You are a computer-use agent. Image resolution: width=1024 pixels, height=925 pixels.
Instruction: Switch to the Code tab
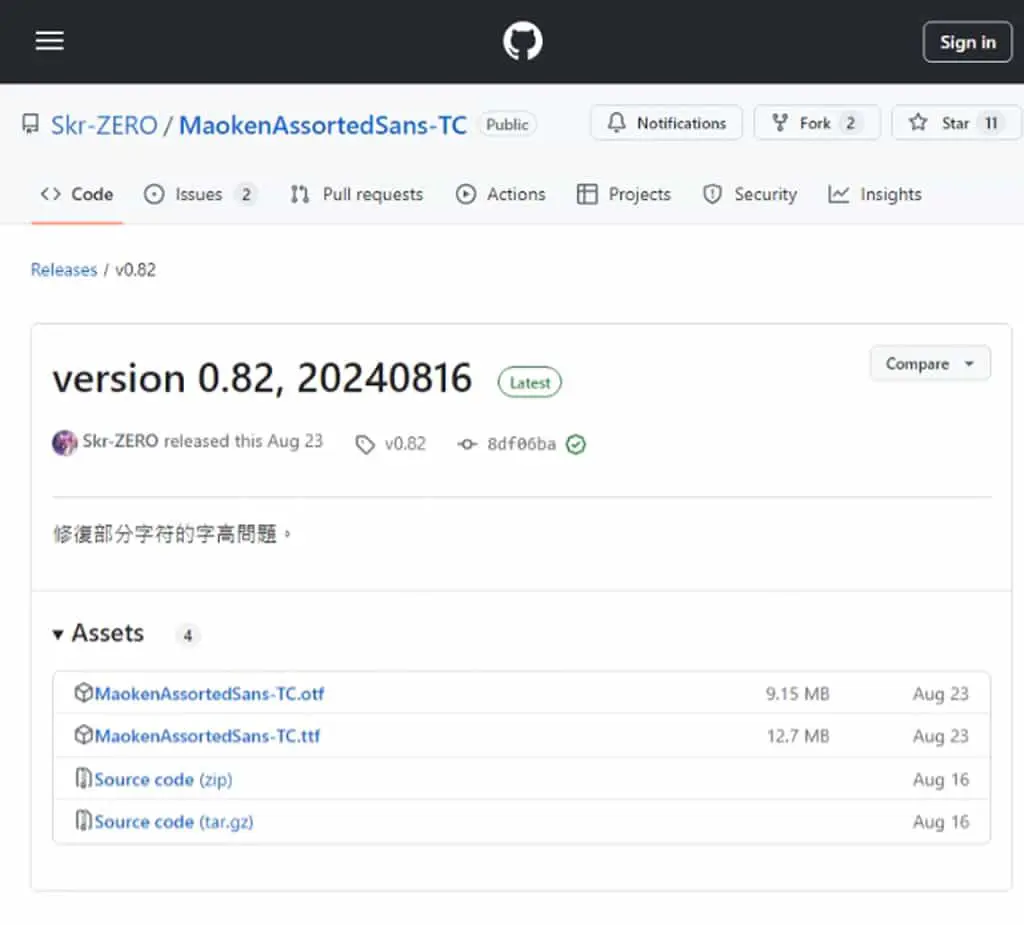click(77, 194)
